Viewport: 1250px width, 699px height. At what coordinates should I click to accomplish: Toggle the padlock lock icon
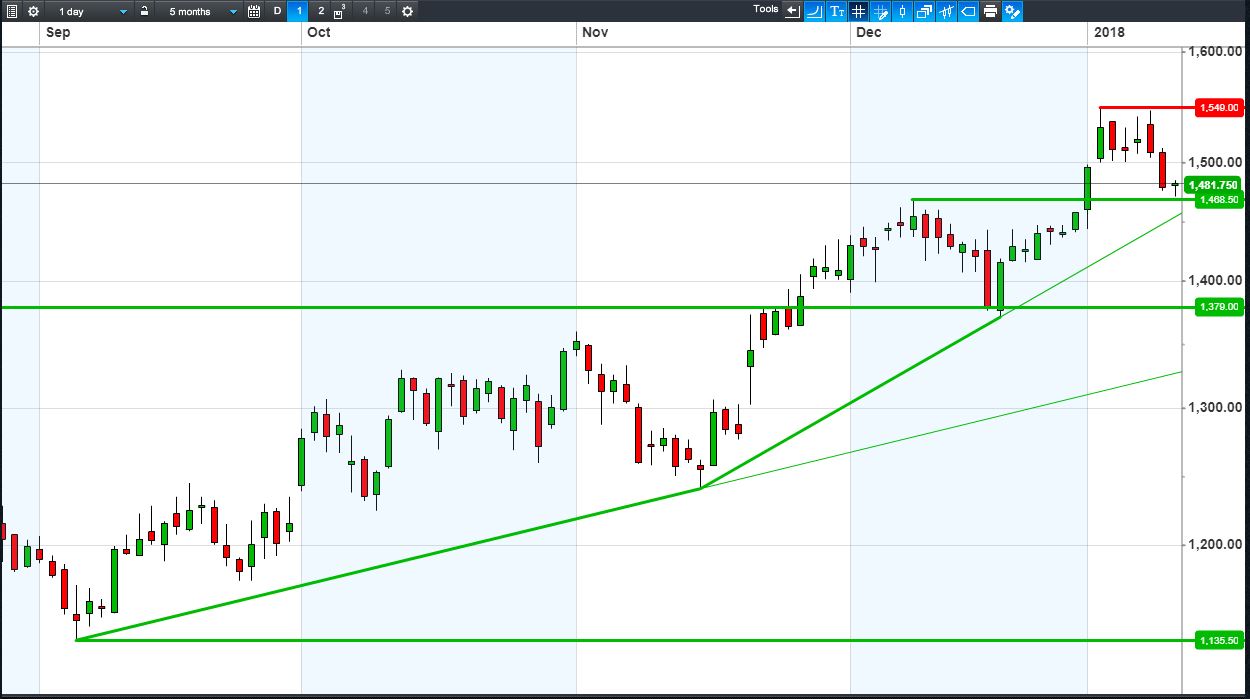[144, 11]
